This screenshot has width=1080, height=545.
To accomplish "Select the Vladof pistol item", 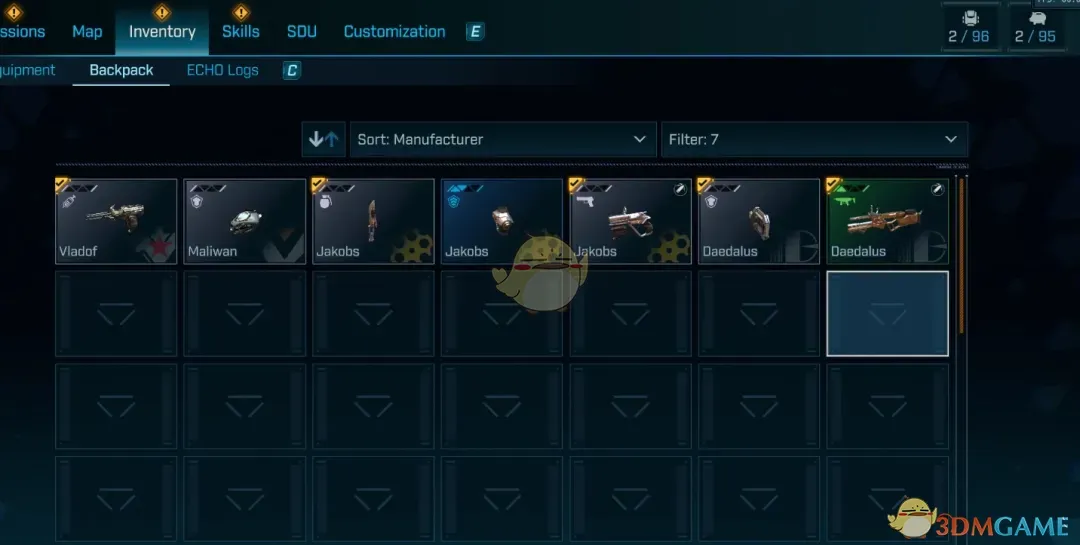I will point(116,221).
